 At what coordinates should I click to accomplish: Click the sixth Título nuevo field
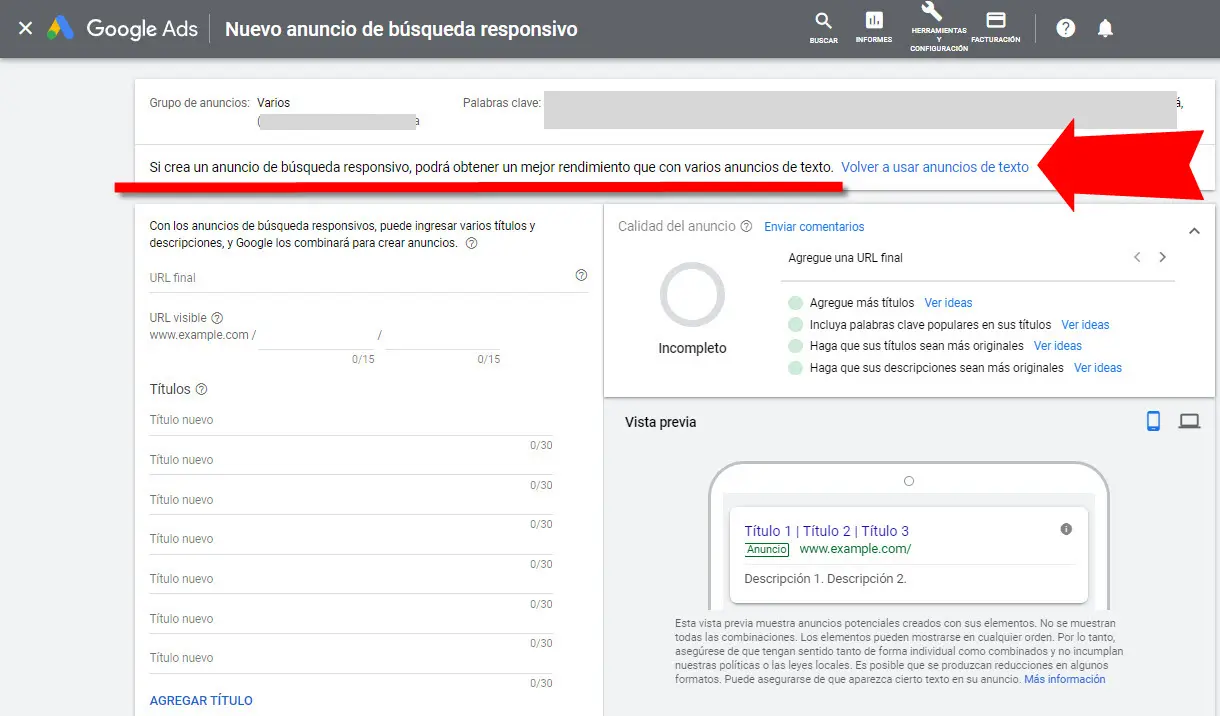point(351,619)
